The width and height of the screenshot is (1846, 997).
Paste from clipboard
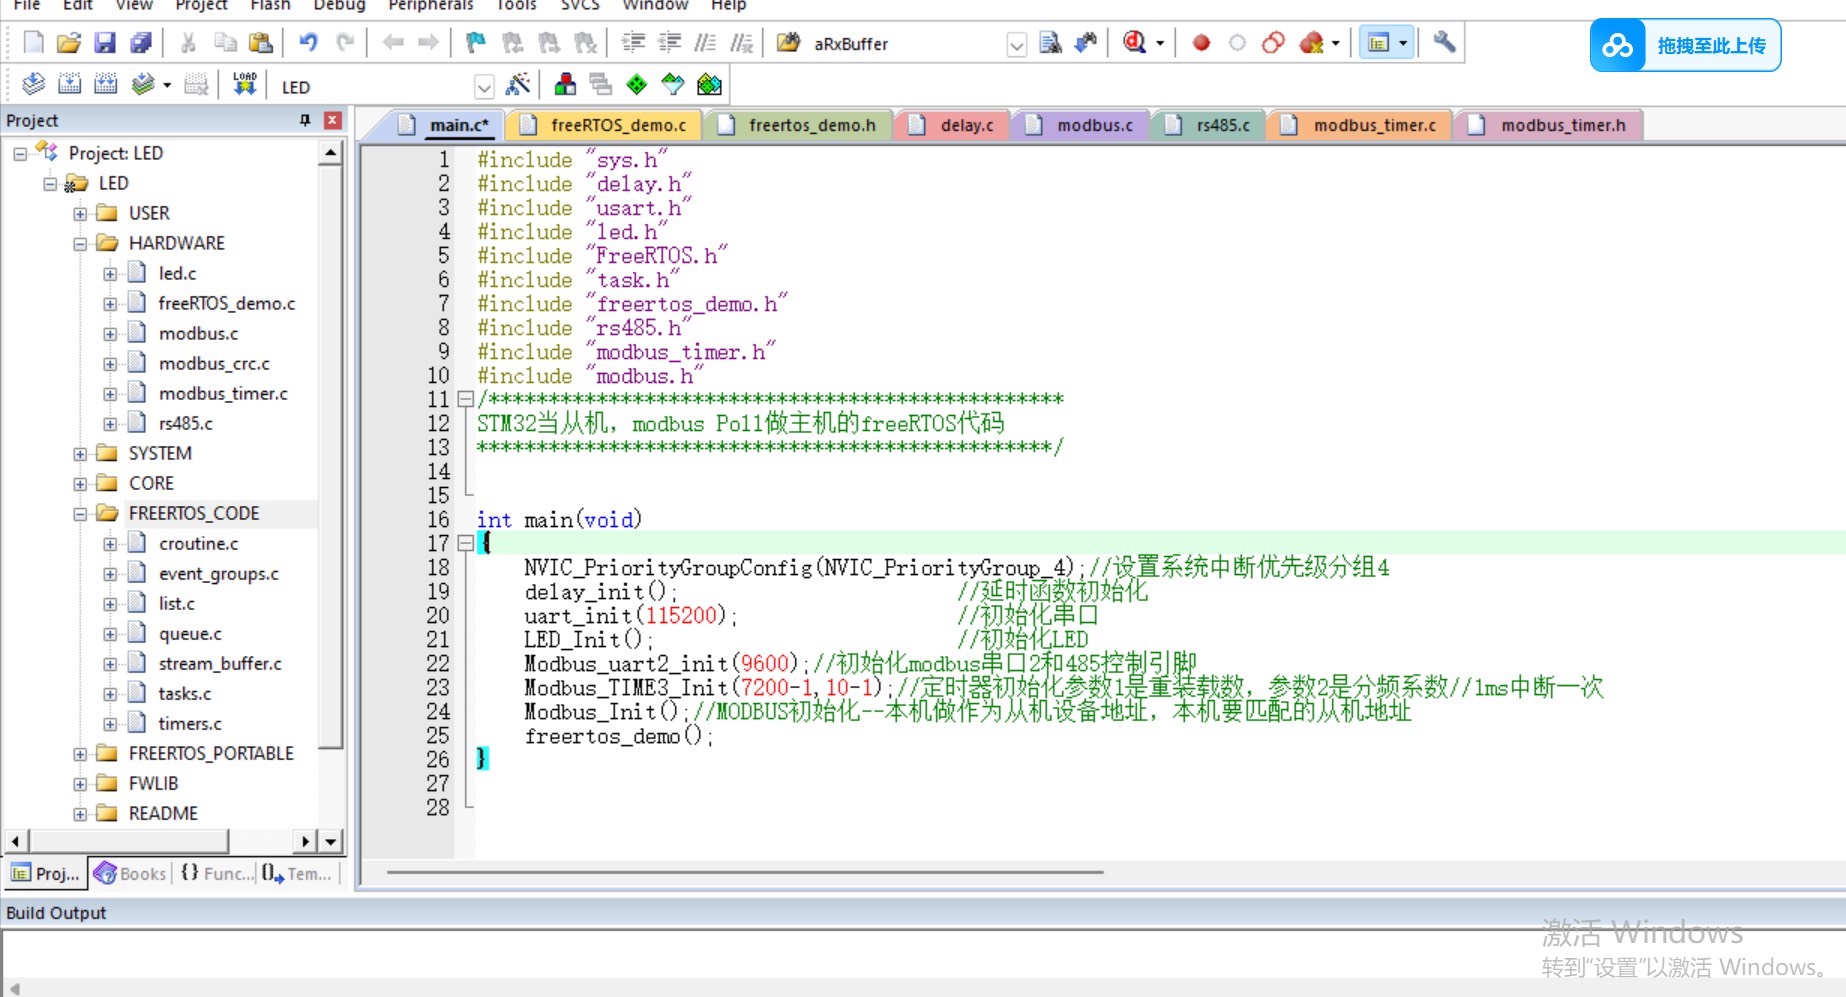260,43
